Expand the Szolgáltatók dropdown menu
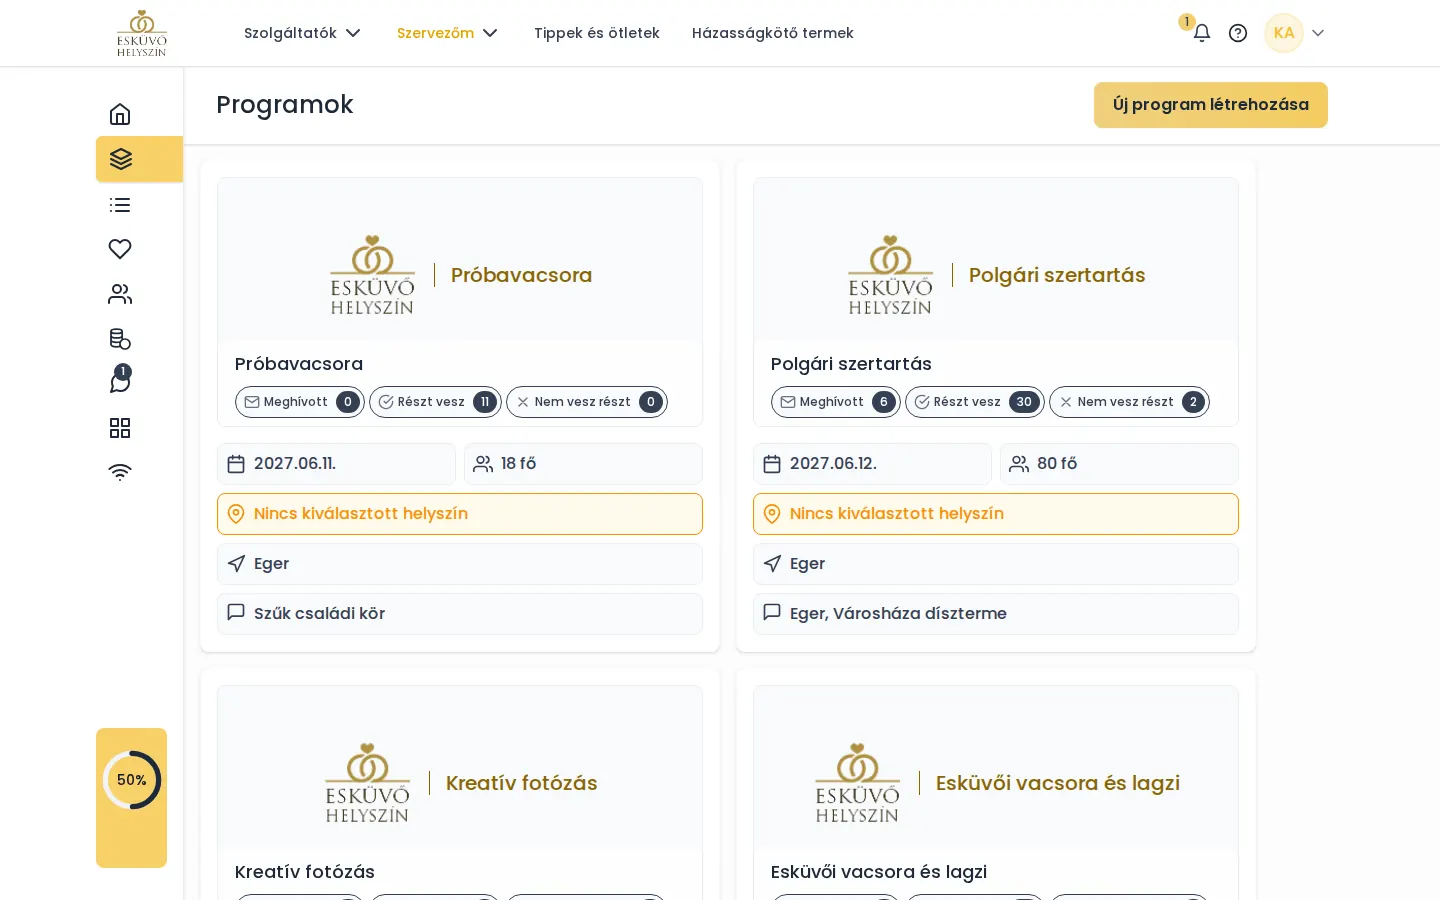1440x900 pixels. click(x=302, y=33)
